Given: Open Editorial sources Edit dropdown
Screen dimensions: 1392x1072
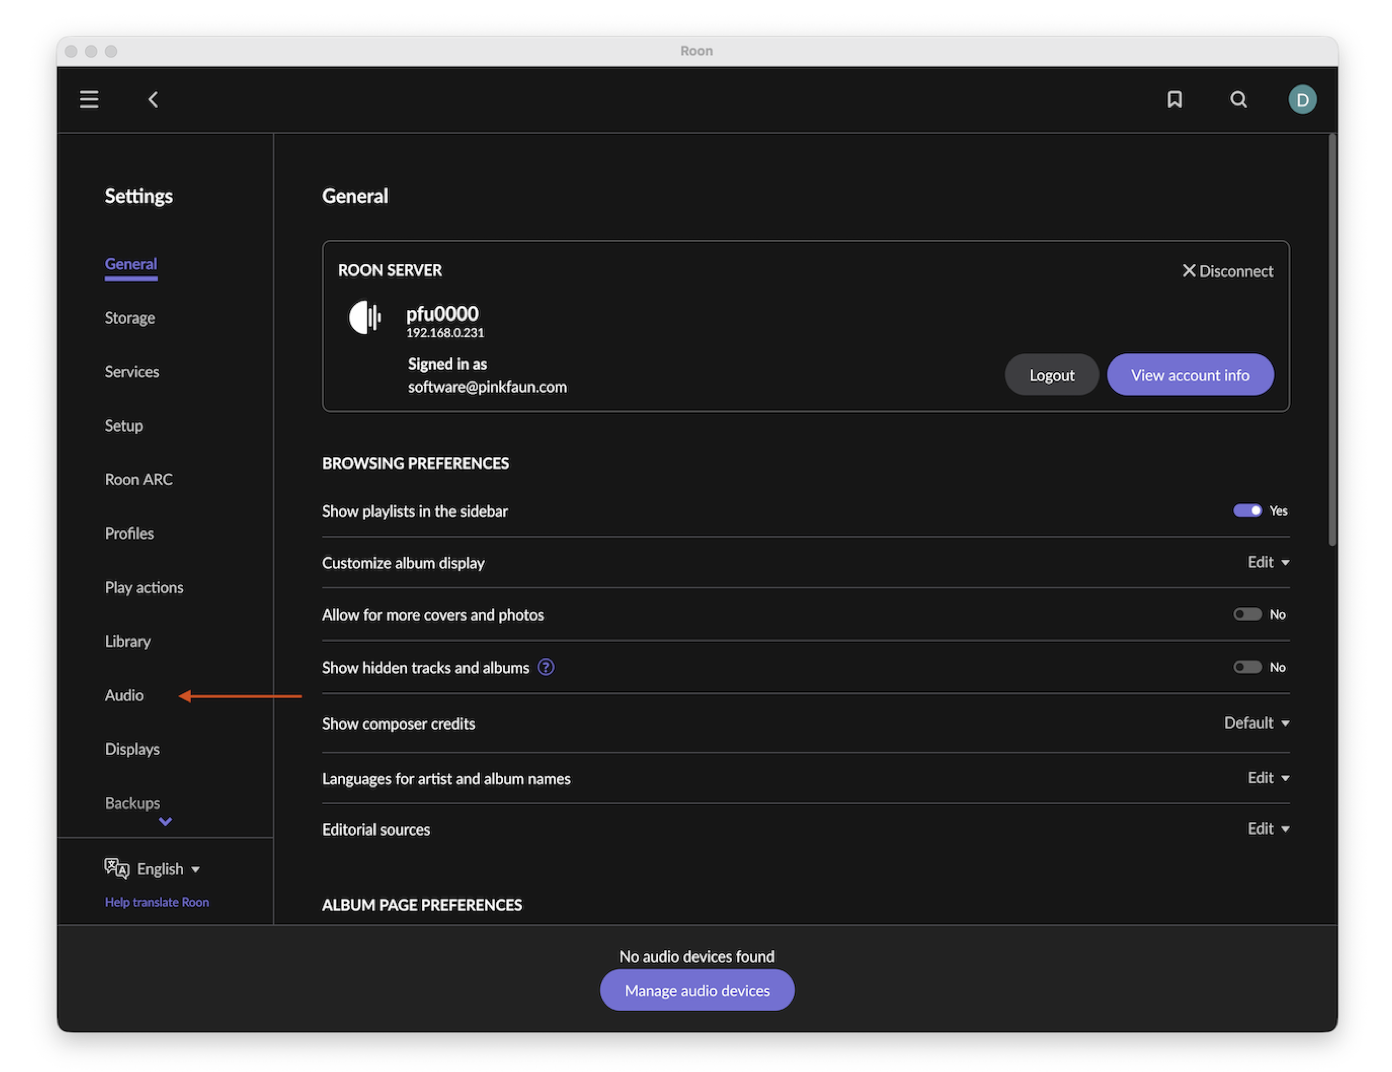Looking at the screenshot, I should coord(1268,829).
